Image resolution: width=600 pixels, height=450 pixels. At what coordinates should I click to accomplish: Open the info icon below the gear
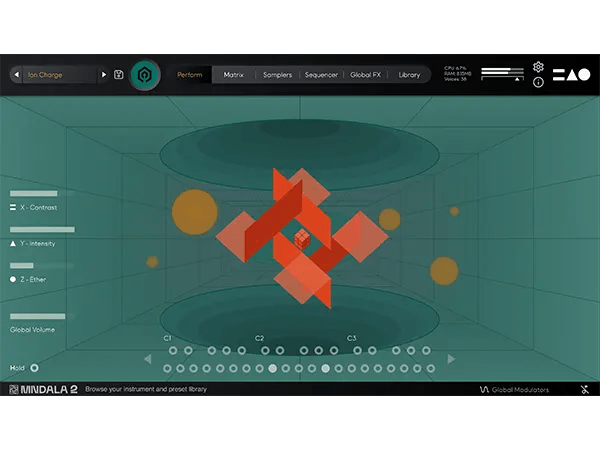tap(538, 82)
